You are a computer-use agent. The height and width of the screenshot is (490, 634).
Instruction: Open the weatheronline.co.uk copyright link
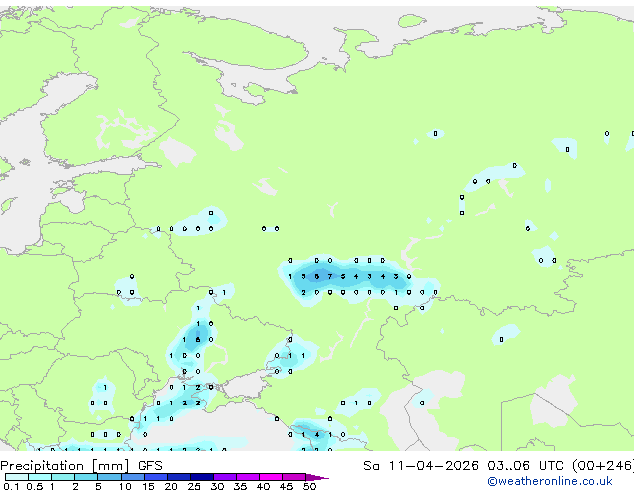[550, 481]
